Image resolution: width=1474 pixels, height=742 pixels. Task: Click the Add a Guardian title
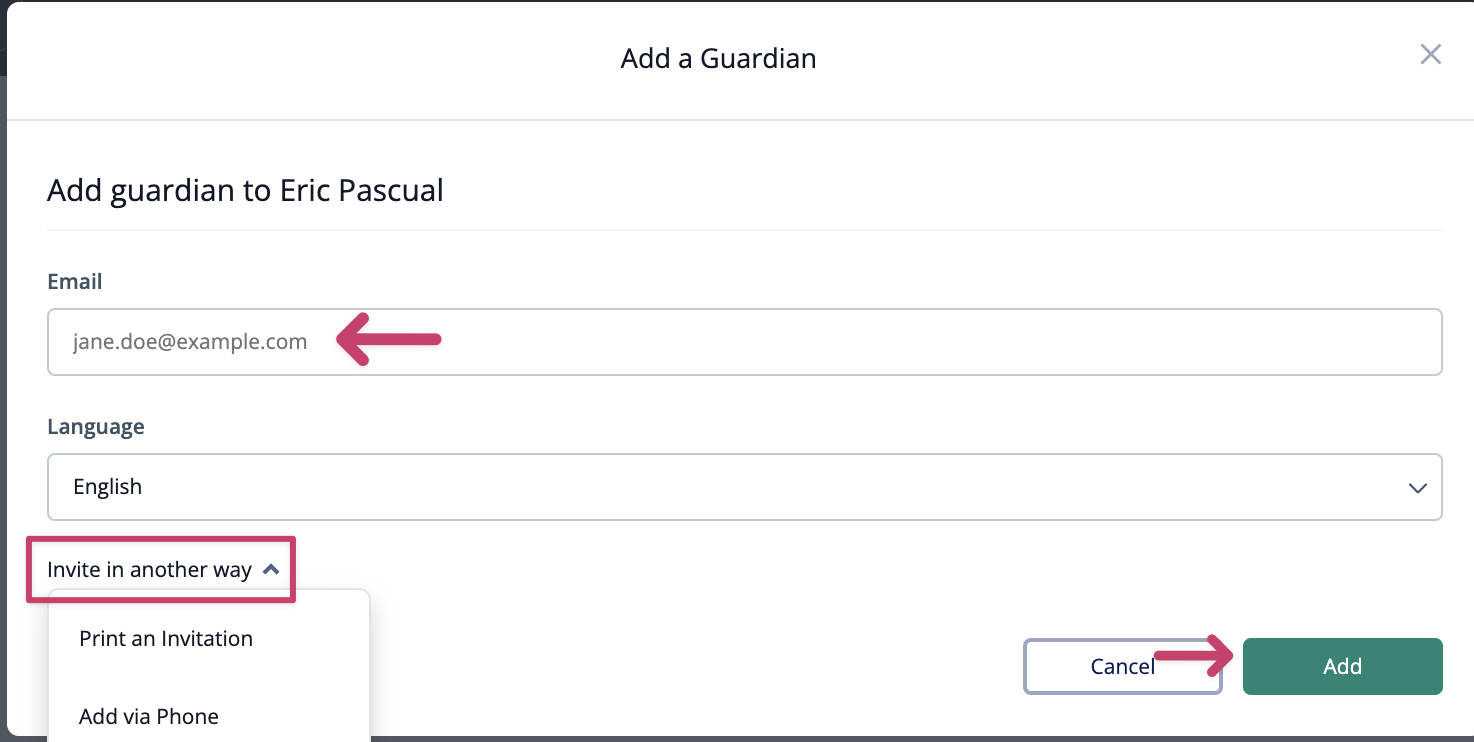pos(718,59)
